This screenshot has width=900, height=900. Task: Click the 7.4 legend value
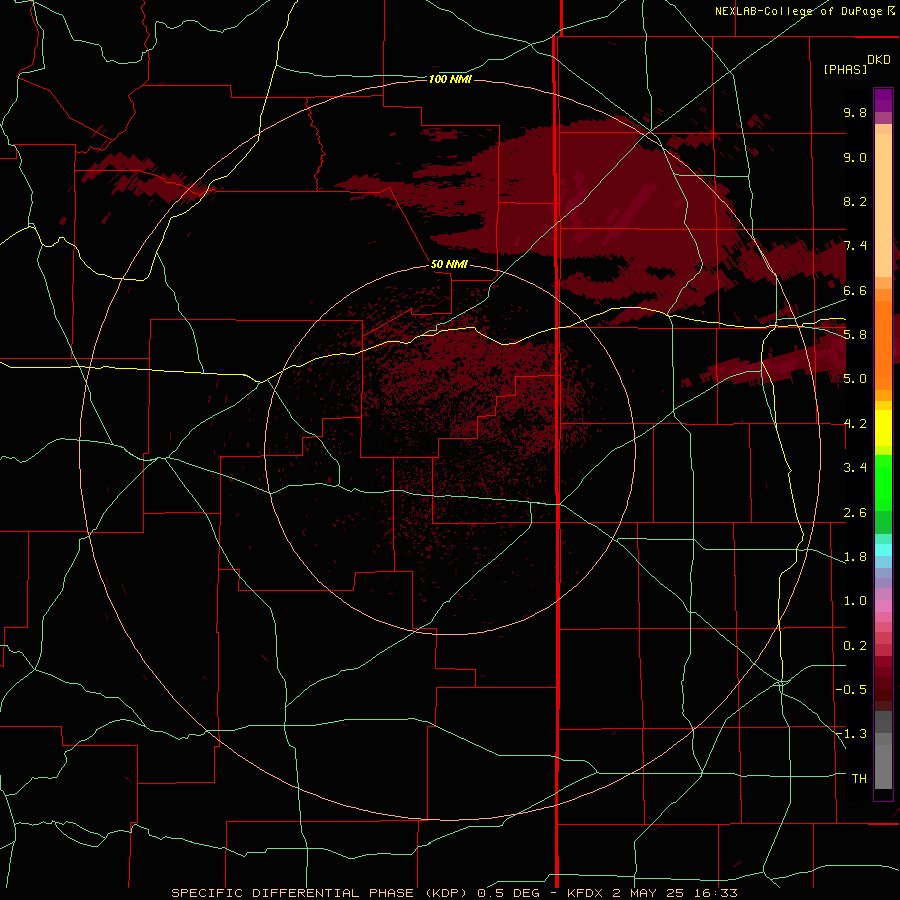(855, 246)
